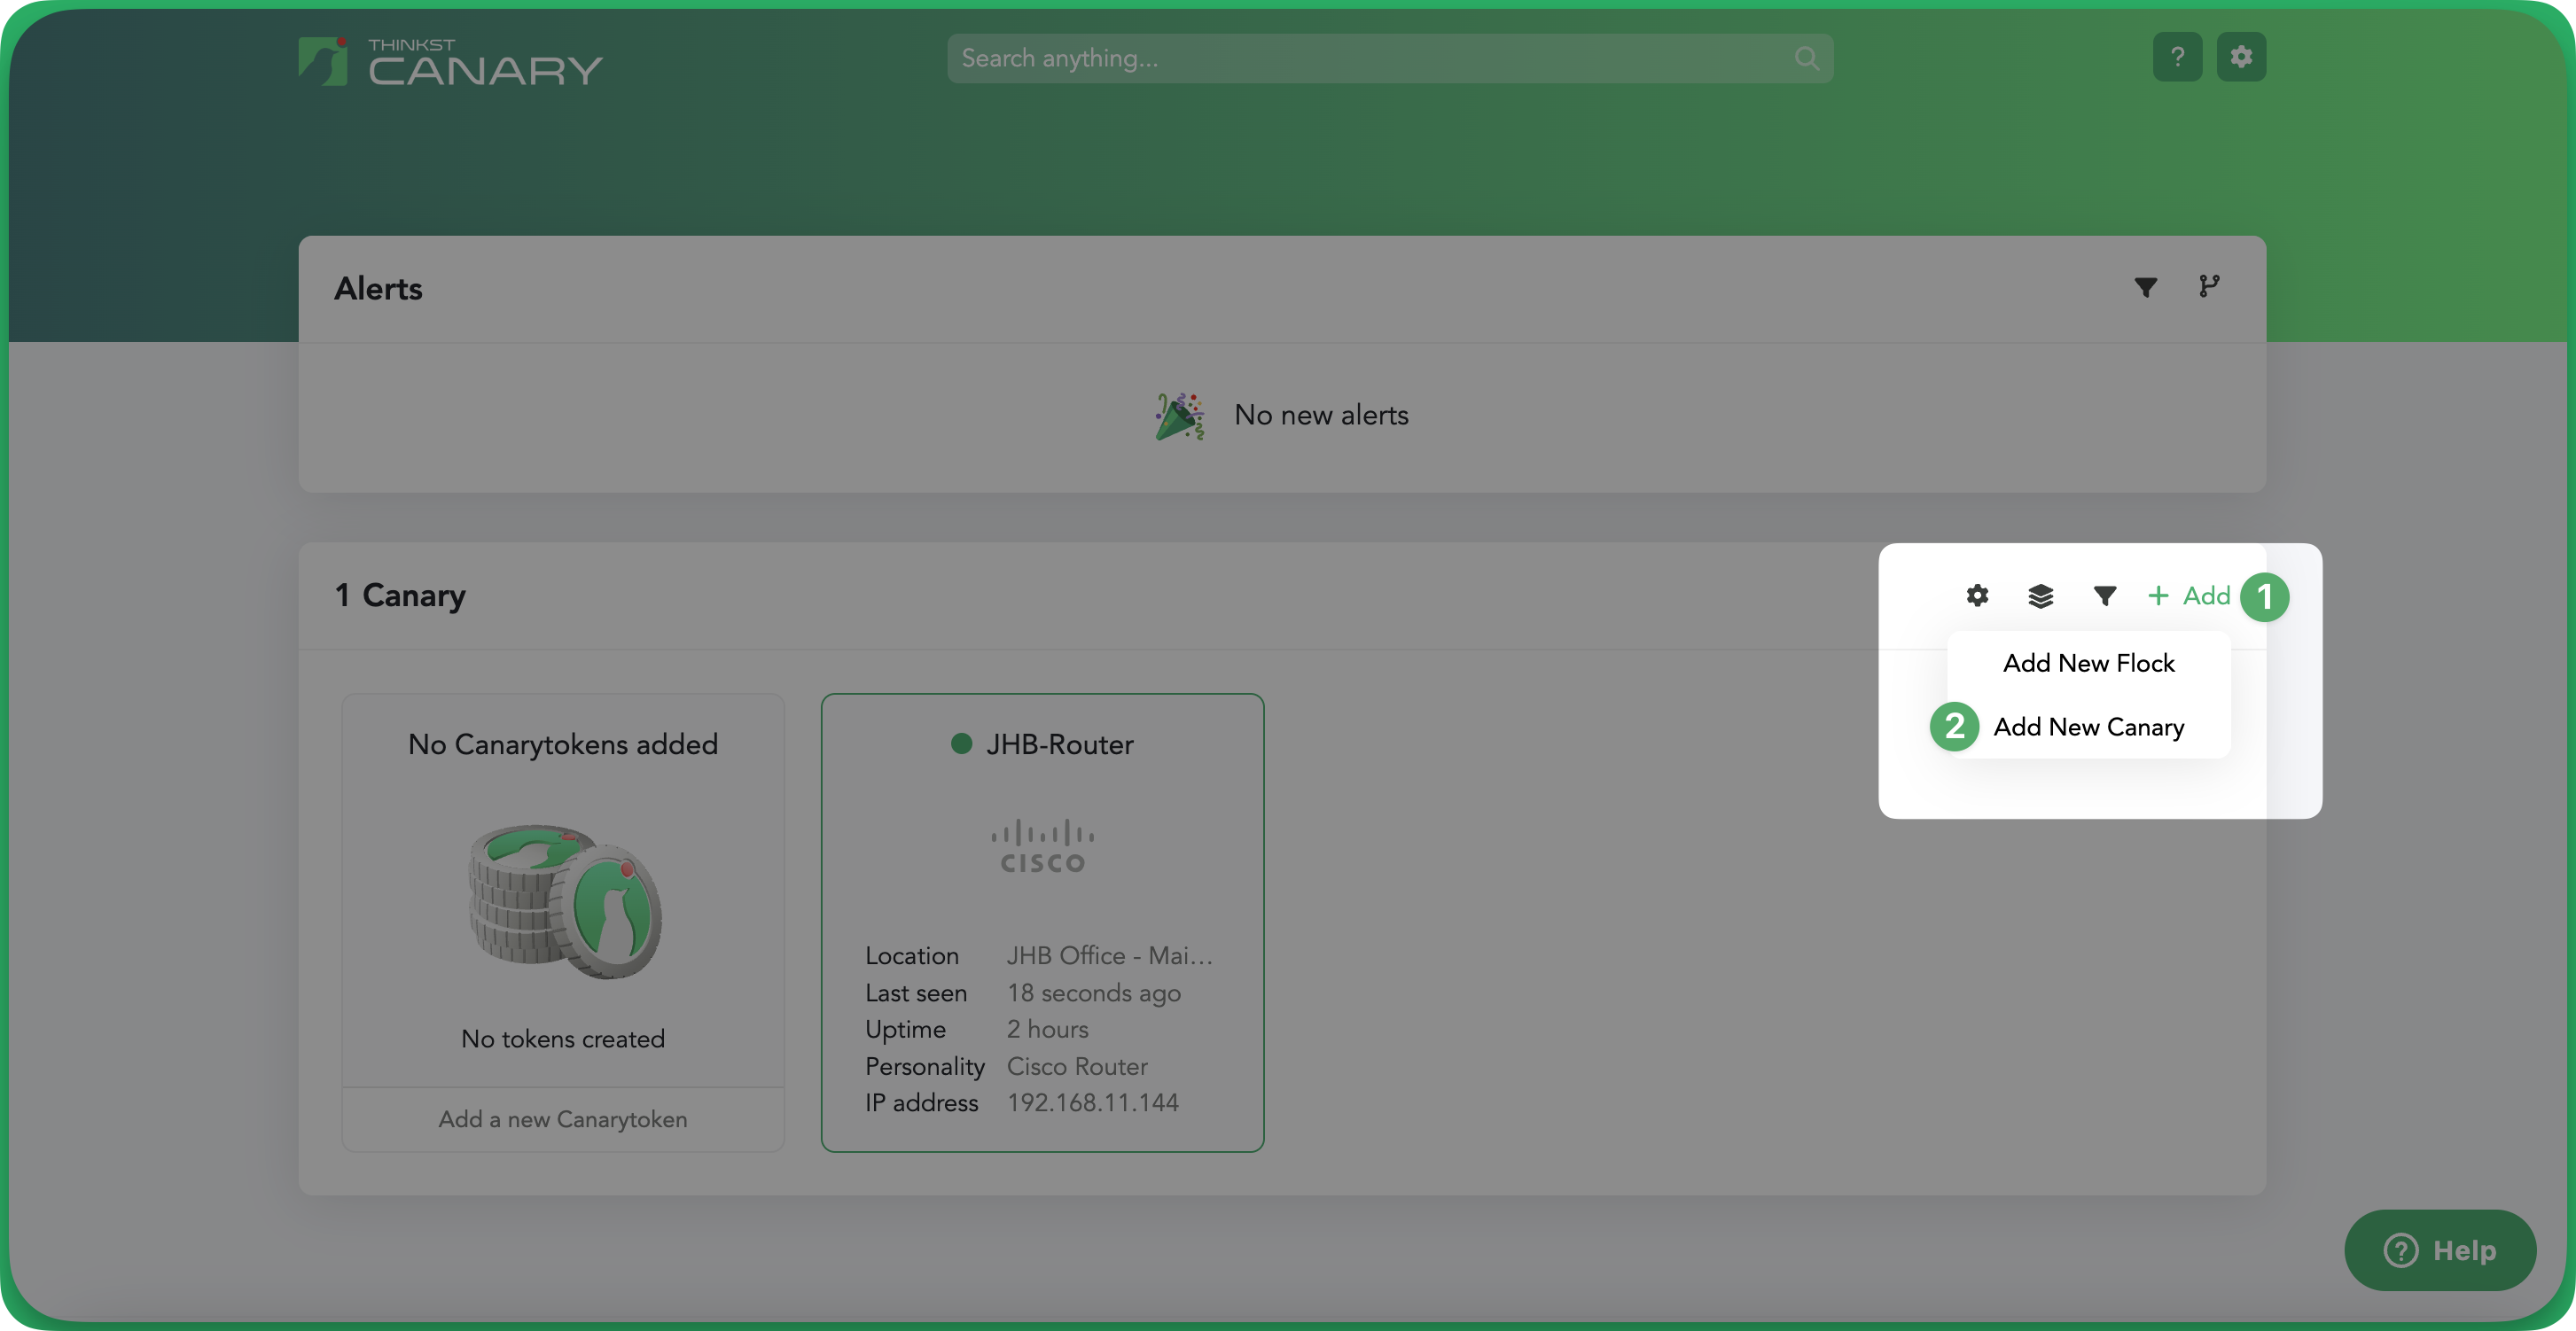The width and height of the screenshot is (2576, 1331).
Task: Click the Thinkst Canary logo
Action: point(450,61)
